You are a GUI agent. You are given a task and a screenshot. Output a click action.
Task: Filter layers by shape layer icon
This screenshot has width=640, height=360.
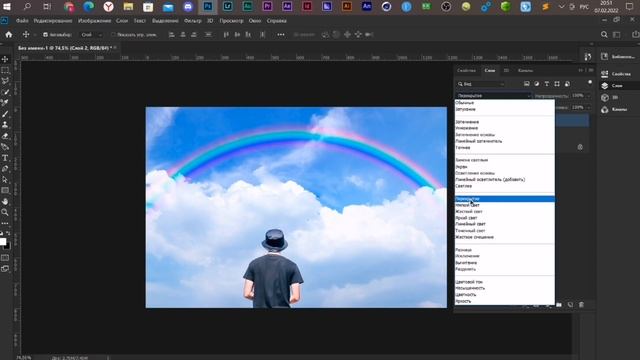click(557, 84)
